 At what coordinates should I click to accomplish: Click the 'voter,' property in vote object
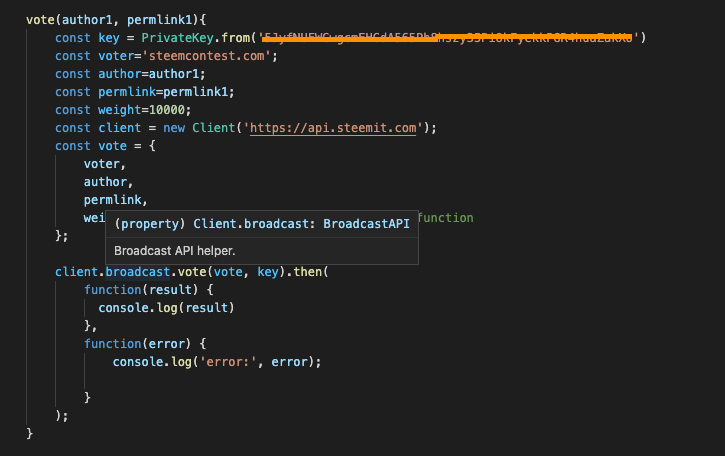[104, 164]
